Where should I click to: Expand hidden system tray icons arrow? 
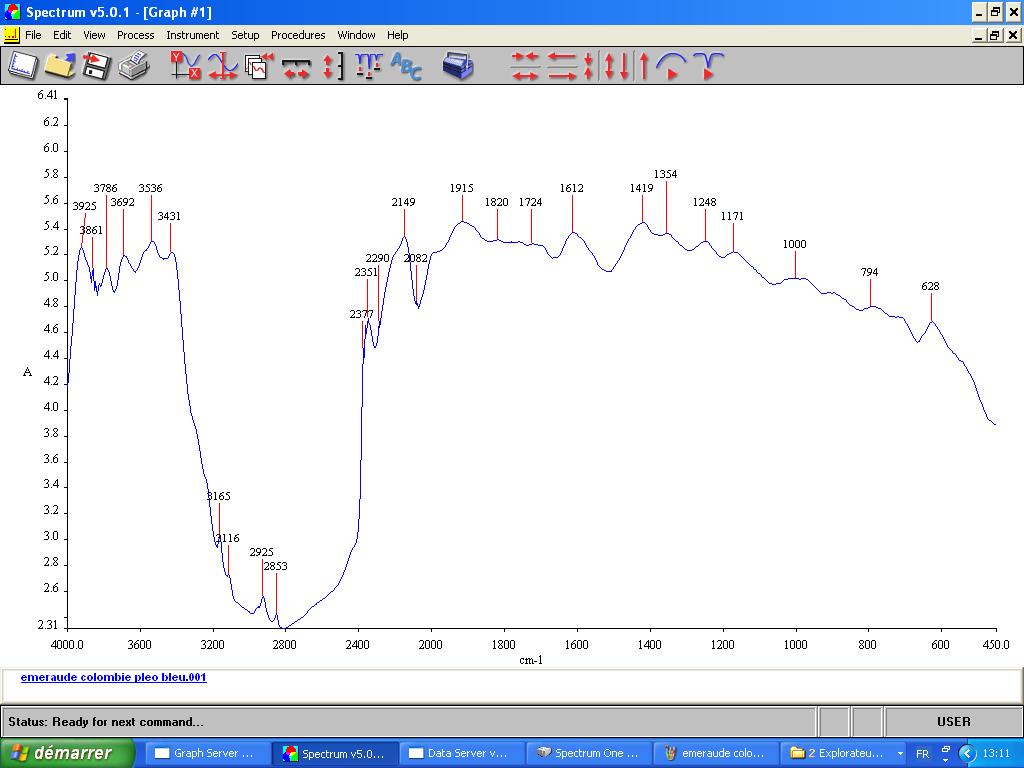click(967, 753)
